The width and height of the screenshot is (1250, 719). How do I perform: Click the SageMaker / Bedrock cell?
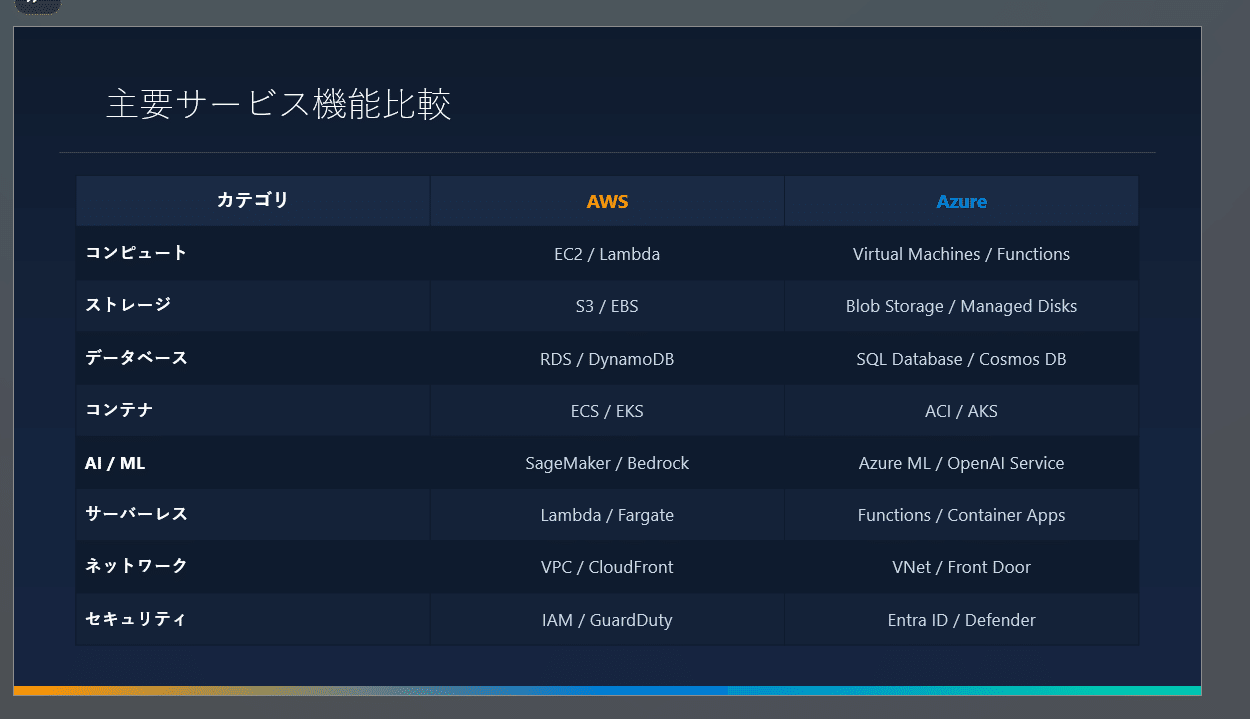[x=607, y=463]
